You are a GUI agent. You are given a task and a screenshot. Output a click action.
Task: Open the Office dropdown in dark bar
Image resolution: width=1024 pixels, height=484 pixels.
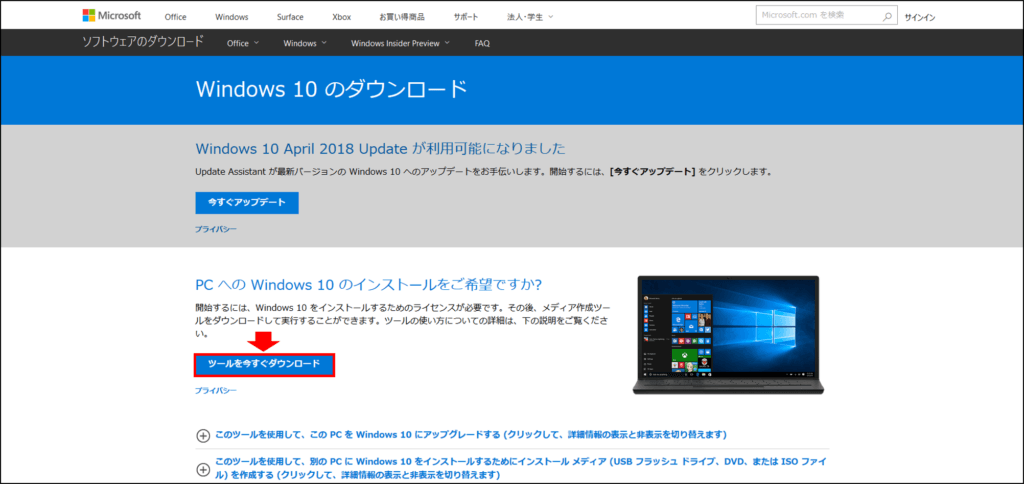point(243,43)
